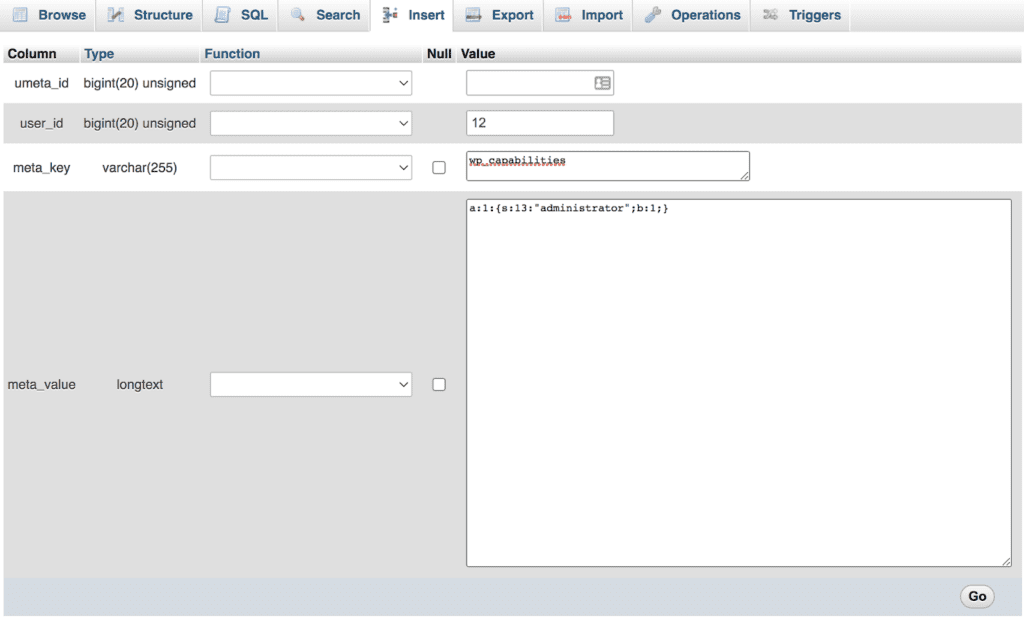Image resolution: width=1024 pixels, height=620 pixels.
Task: Click inside the meta_value text area
Action: [738, 390]
